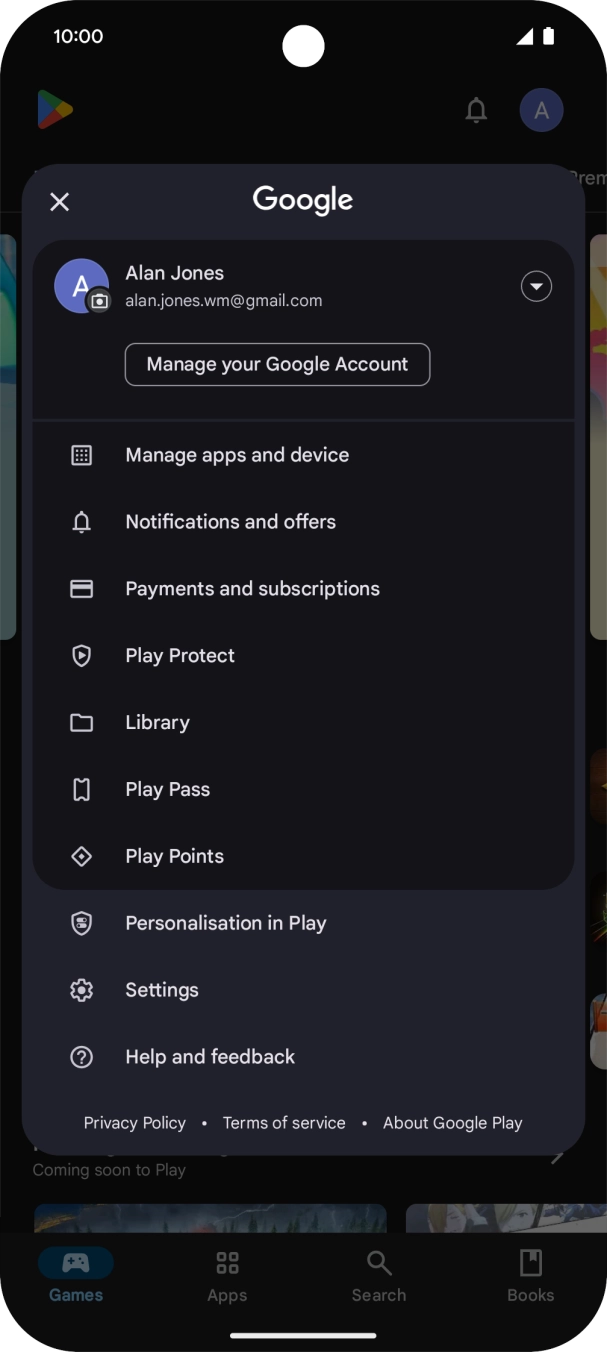This screenshot has width=607, height=1352.
Task: Open Play Store Settings
Action: [x=161, y=989]
